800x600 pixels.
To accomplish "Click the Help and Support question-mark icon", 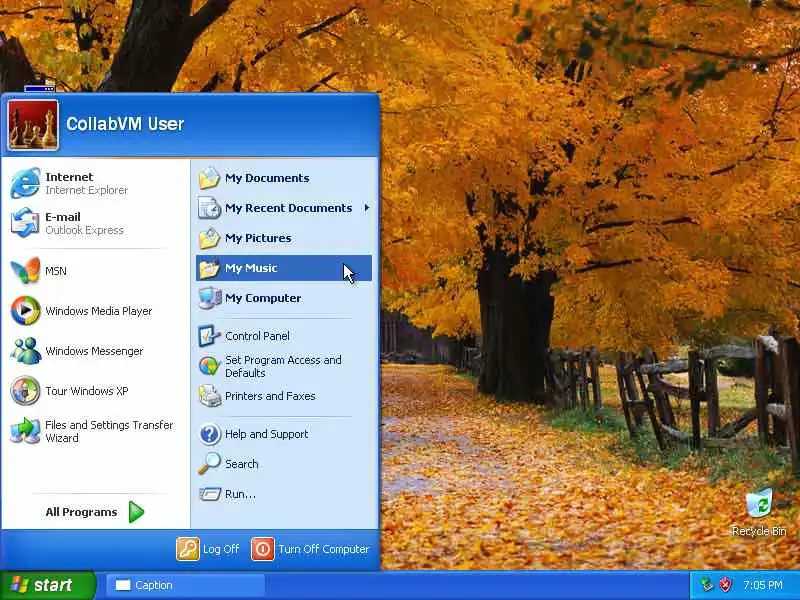I will [209, 434].
